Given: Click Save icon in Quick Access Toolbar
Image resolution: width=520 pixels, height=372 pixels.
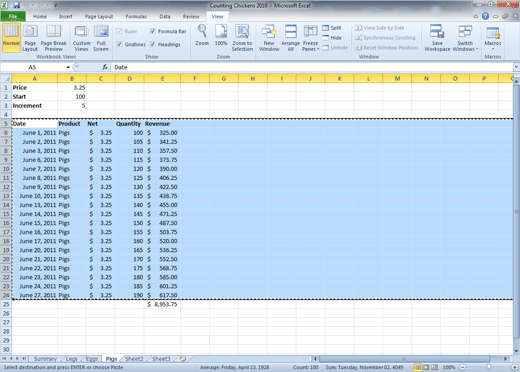Looking at the screenshot, I should click(x=16, y=5).
